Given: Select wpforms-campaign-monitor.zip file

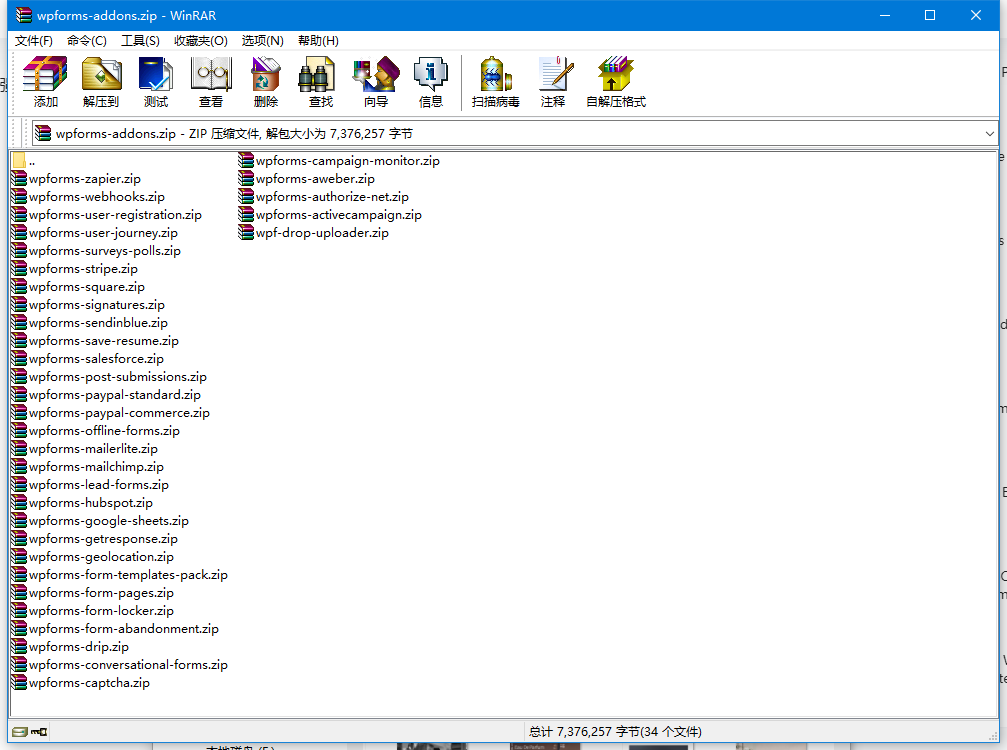Looking at the screenshot, I should [339, 161].
